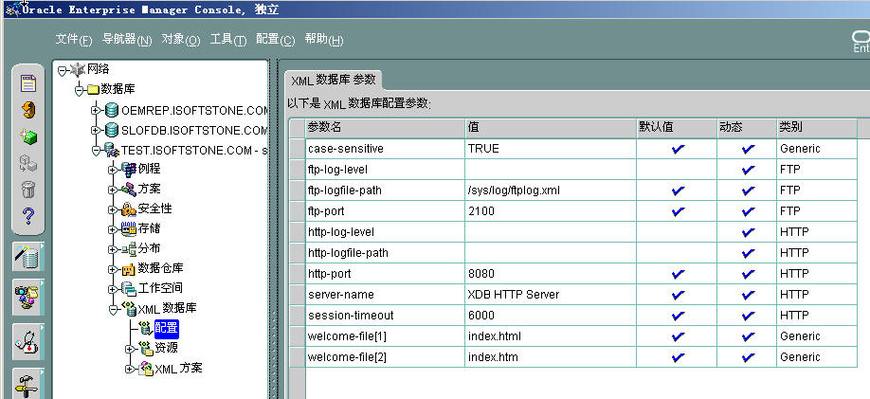The width and height of the screenshot is (870, 399).
Task: Click the 工作空间 workspace icon
Action: (129, 289)
